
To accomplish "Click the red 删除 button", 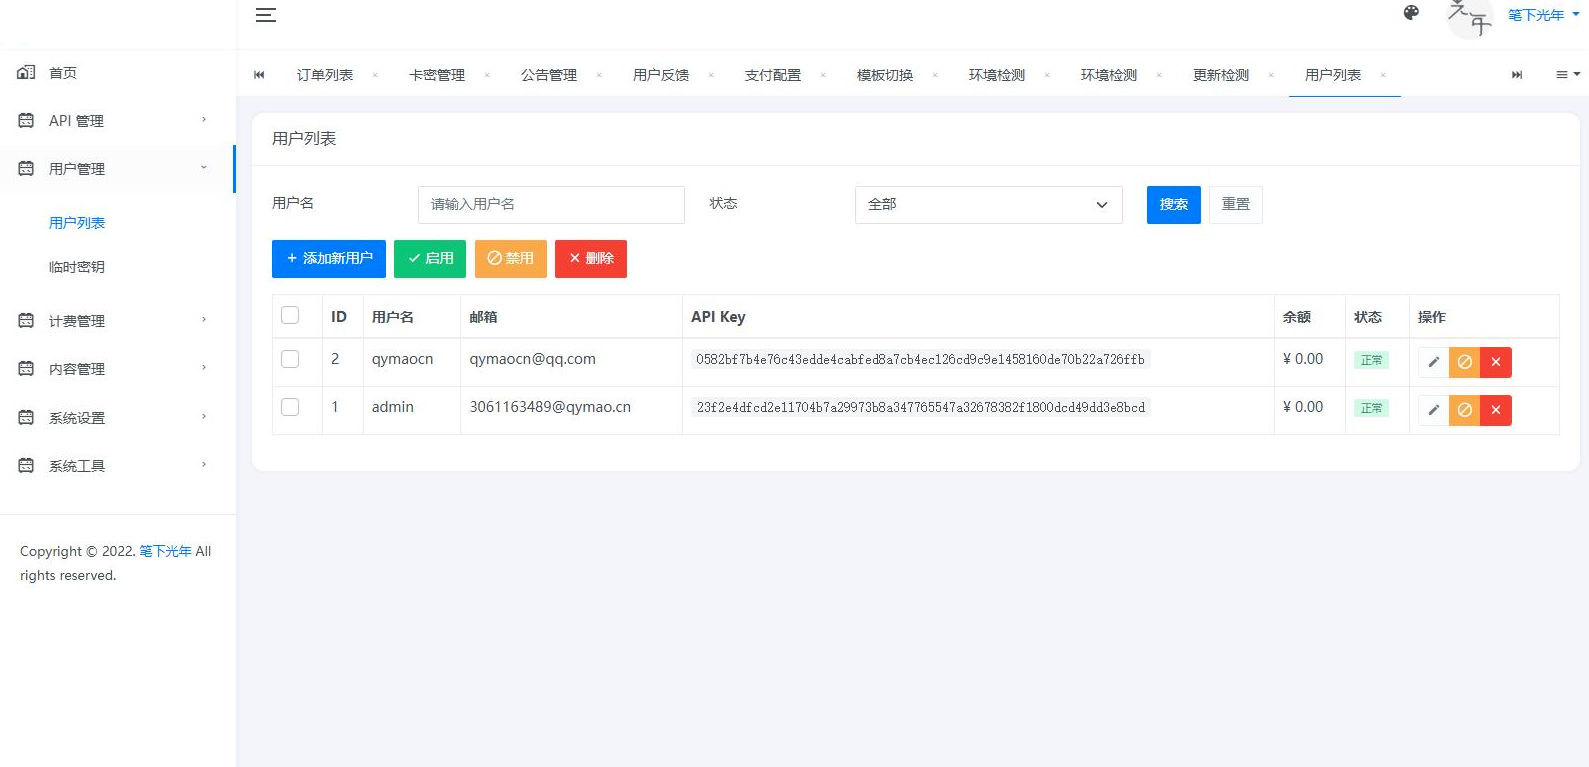I will (591, 258).
